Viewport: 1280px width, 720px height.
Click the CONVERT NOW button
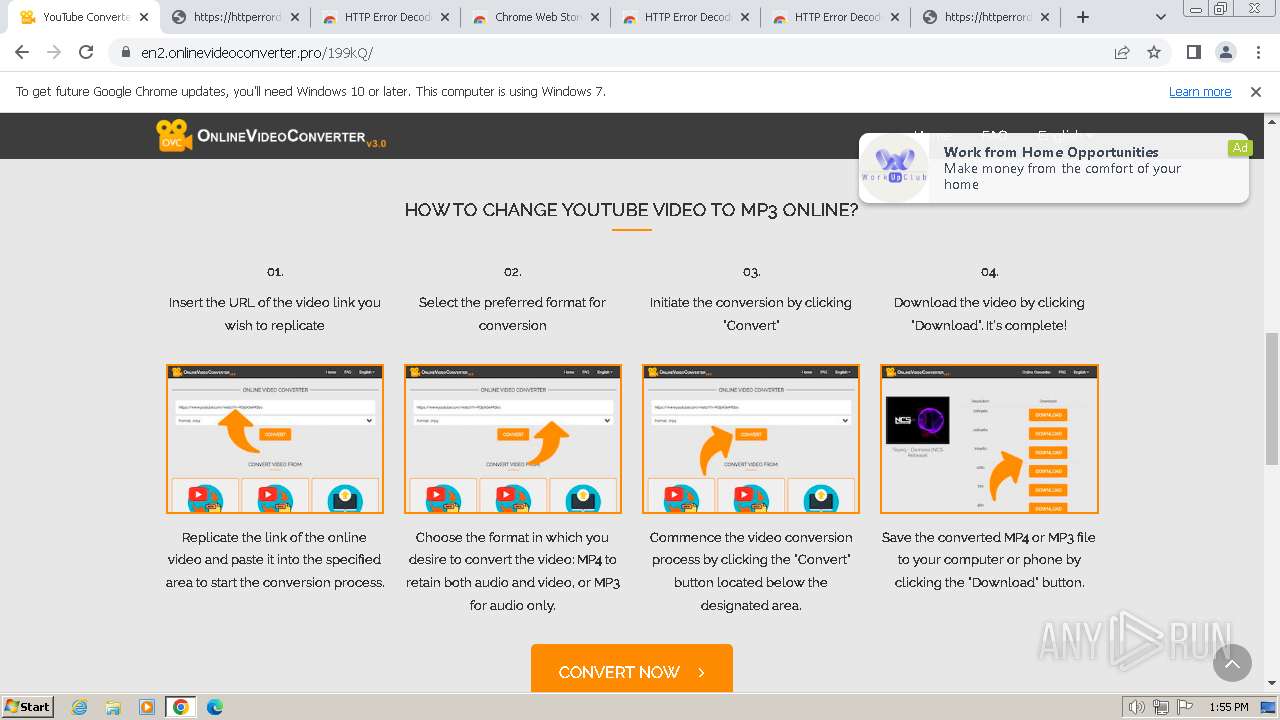(632, 669)
